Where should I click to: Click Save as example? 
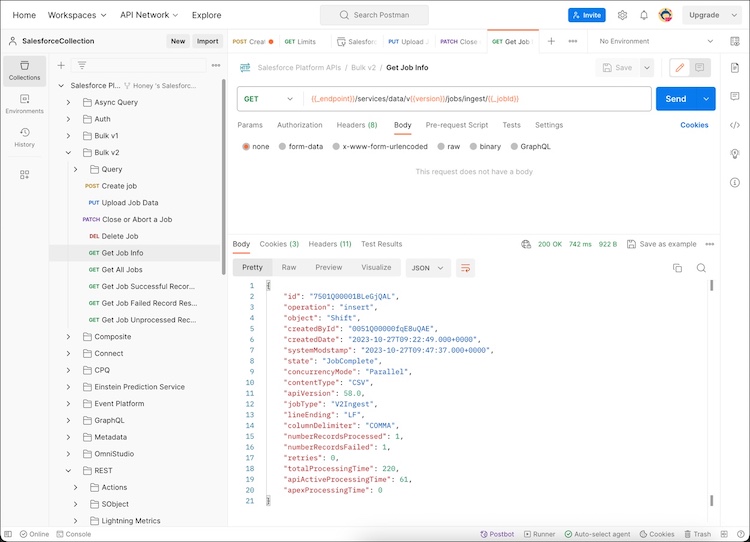pyautogui.click(x=662, y=244)
